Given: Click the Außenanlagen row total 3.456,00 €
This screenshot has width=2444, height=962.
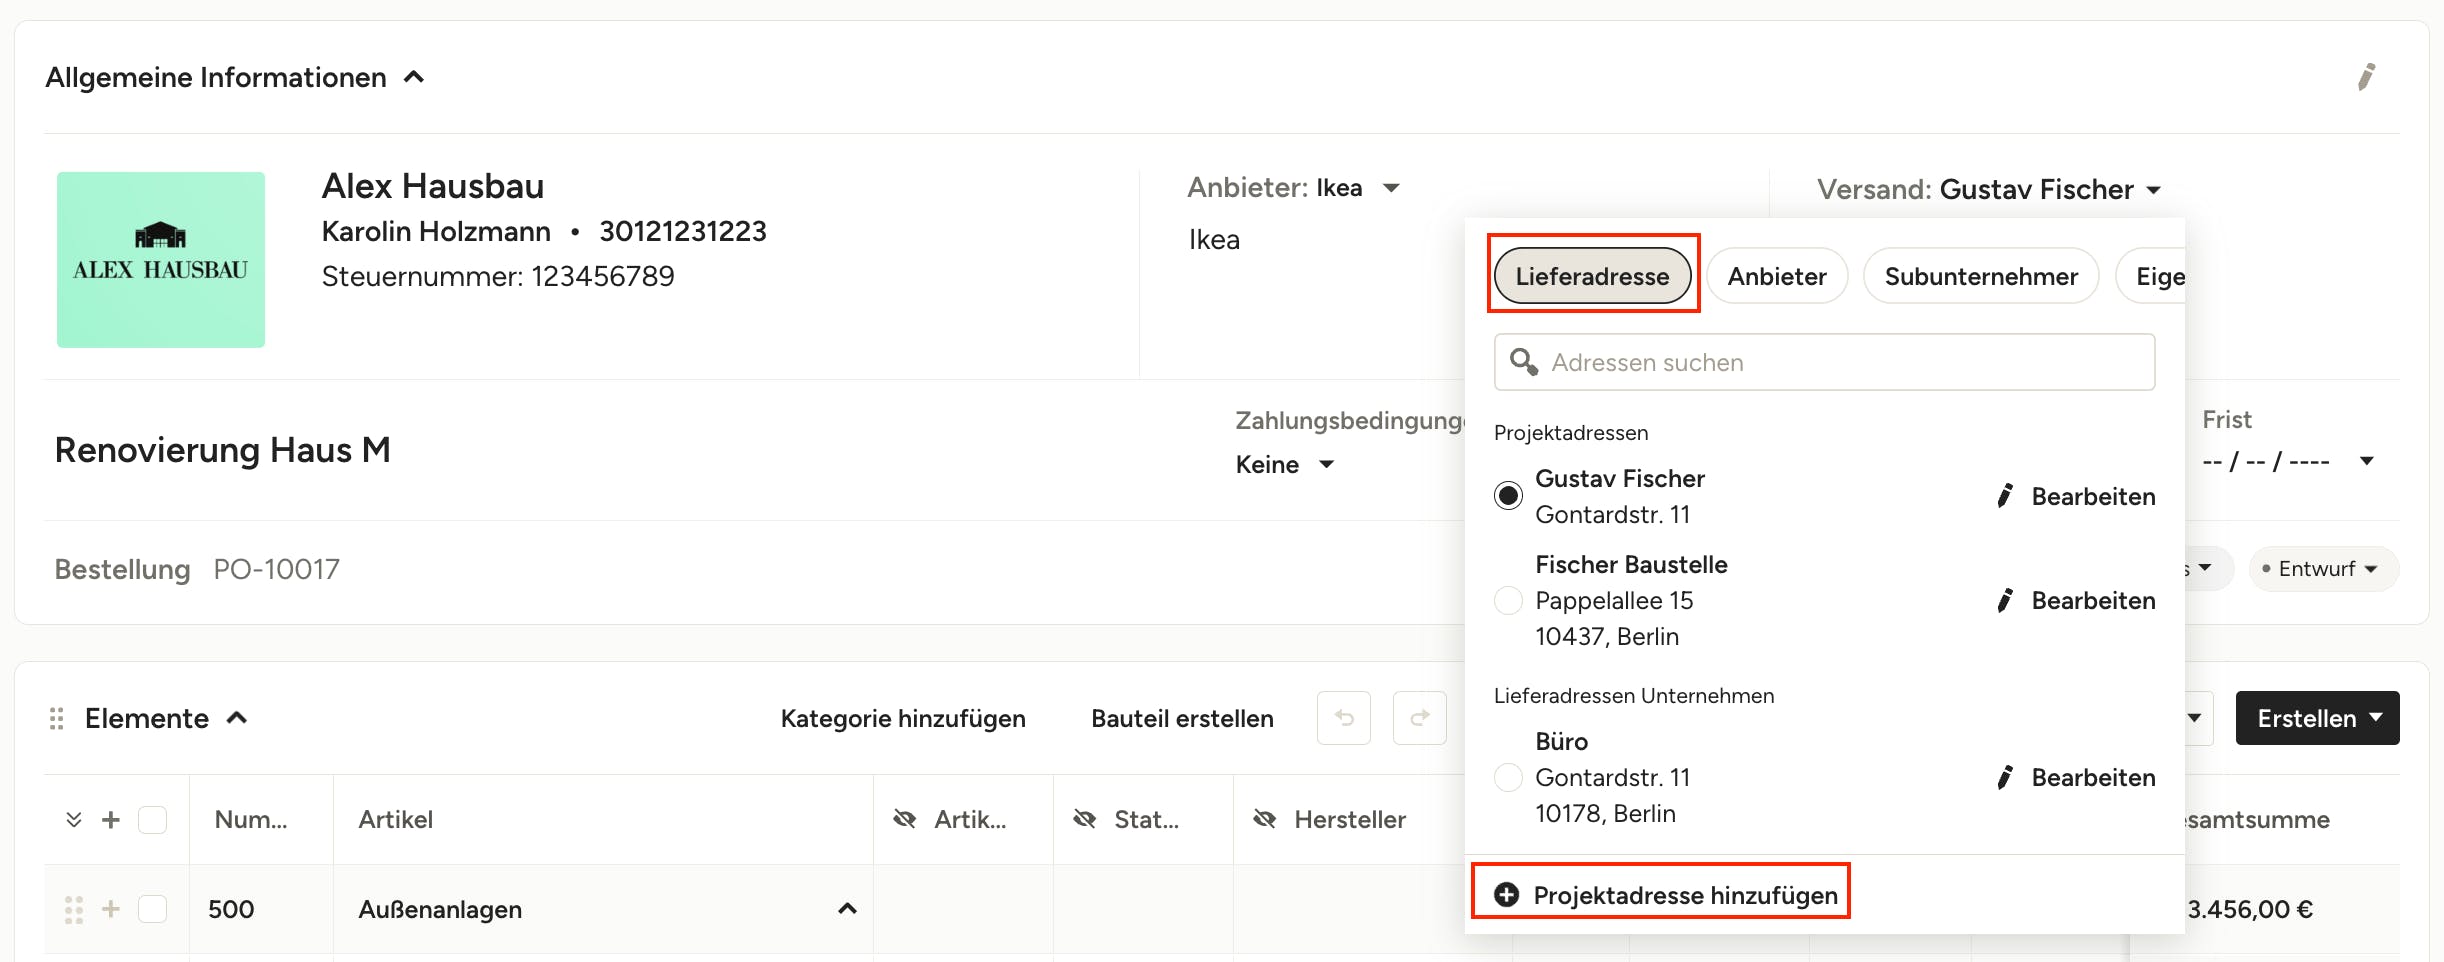Looking at the screenshot, I should (x=2250, y=909).
